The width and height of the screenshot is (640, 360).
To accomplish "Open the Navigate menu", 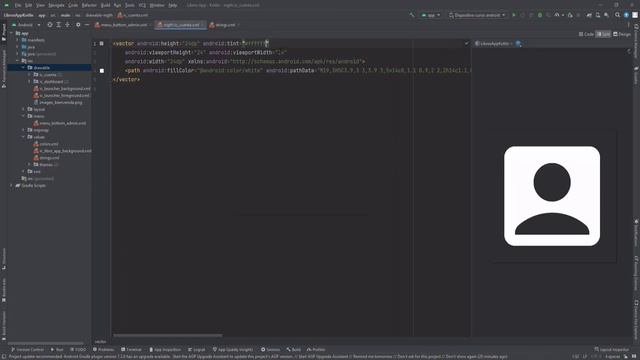I will tap(56, 5).
